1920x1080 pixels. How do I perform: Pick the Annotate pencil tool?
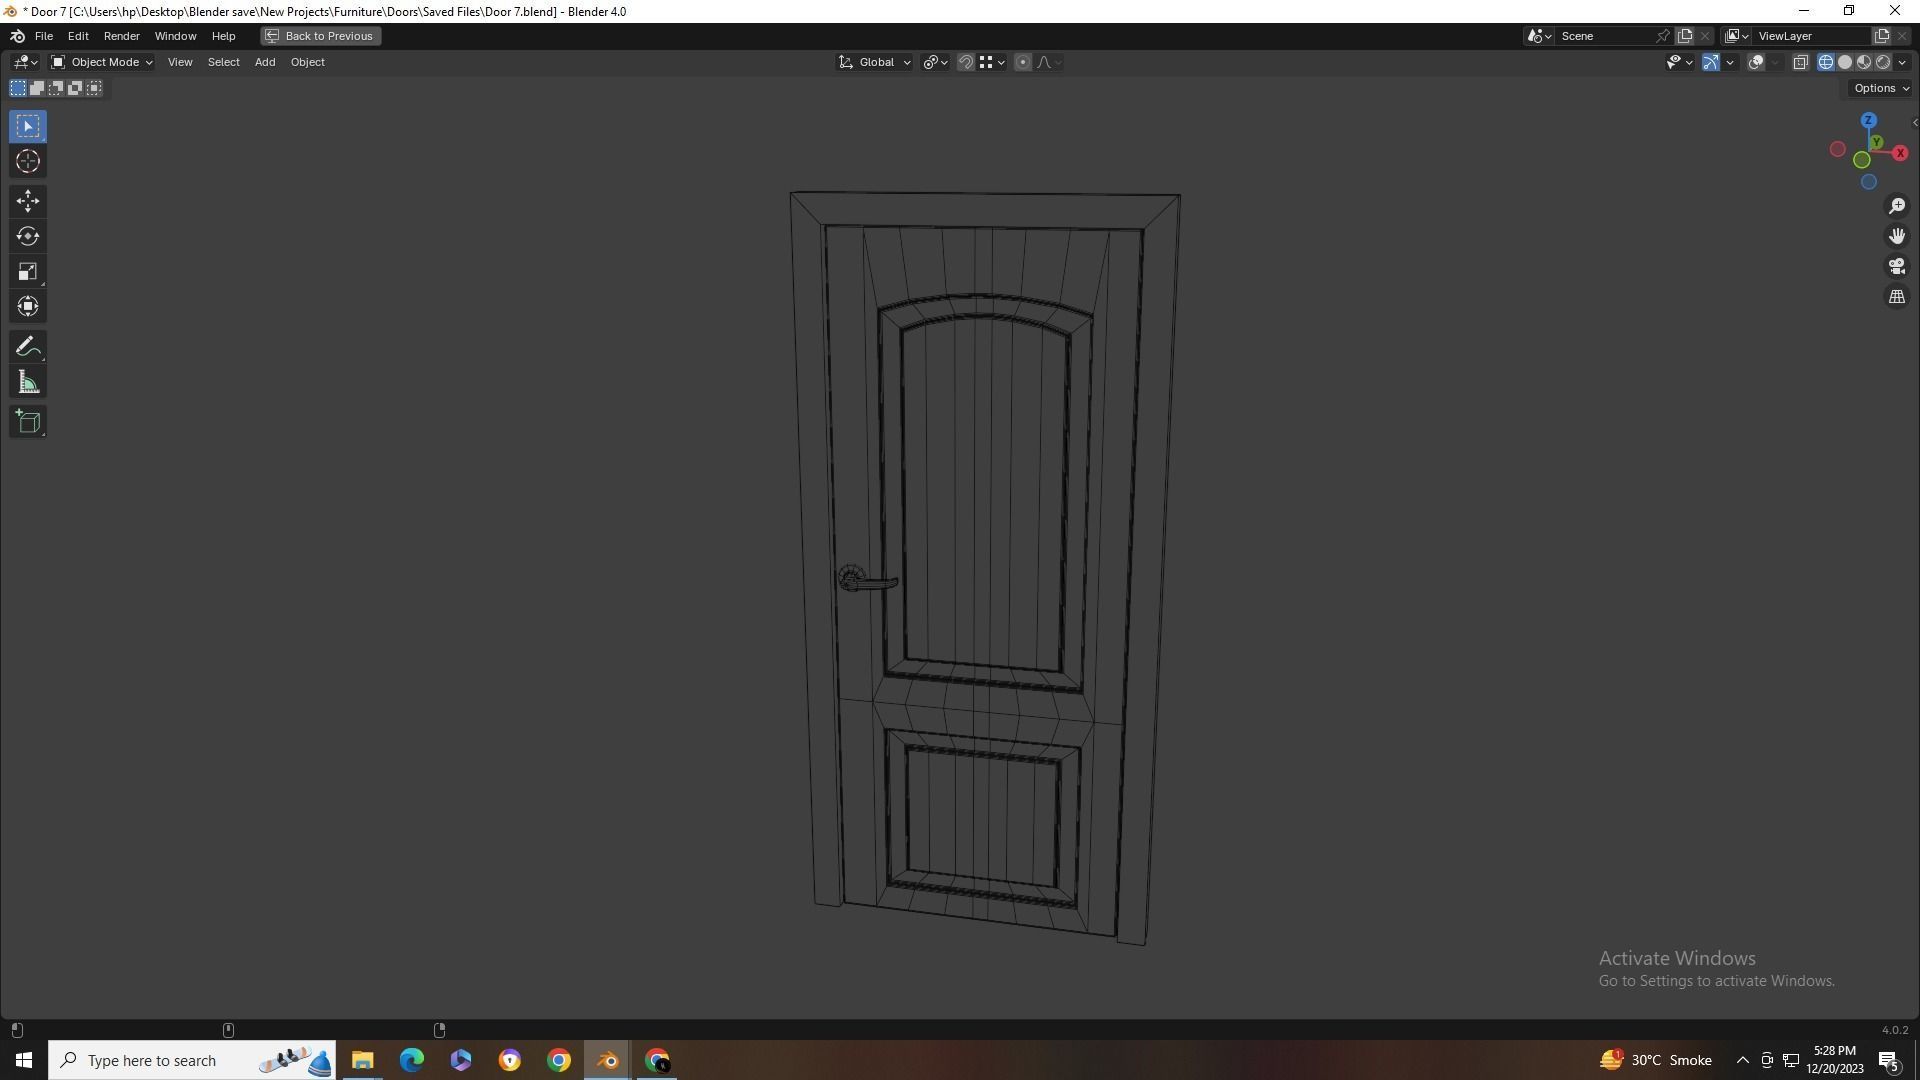(28, 347)
